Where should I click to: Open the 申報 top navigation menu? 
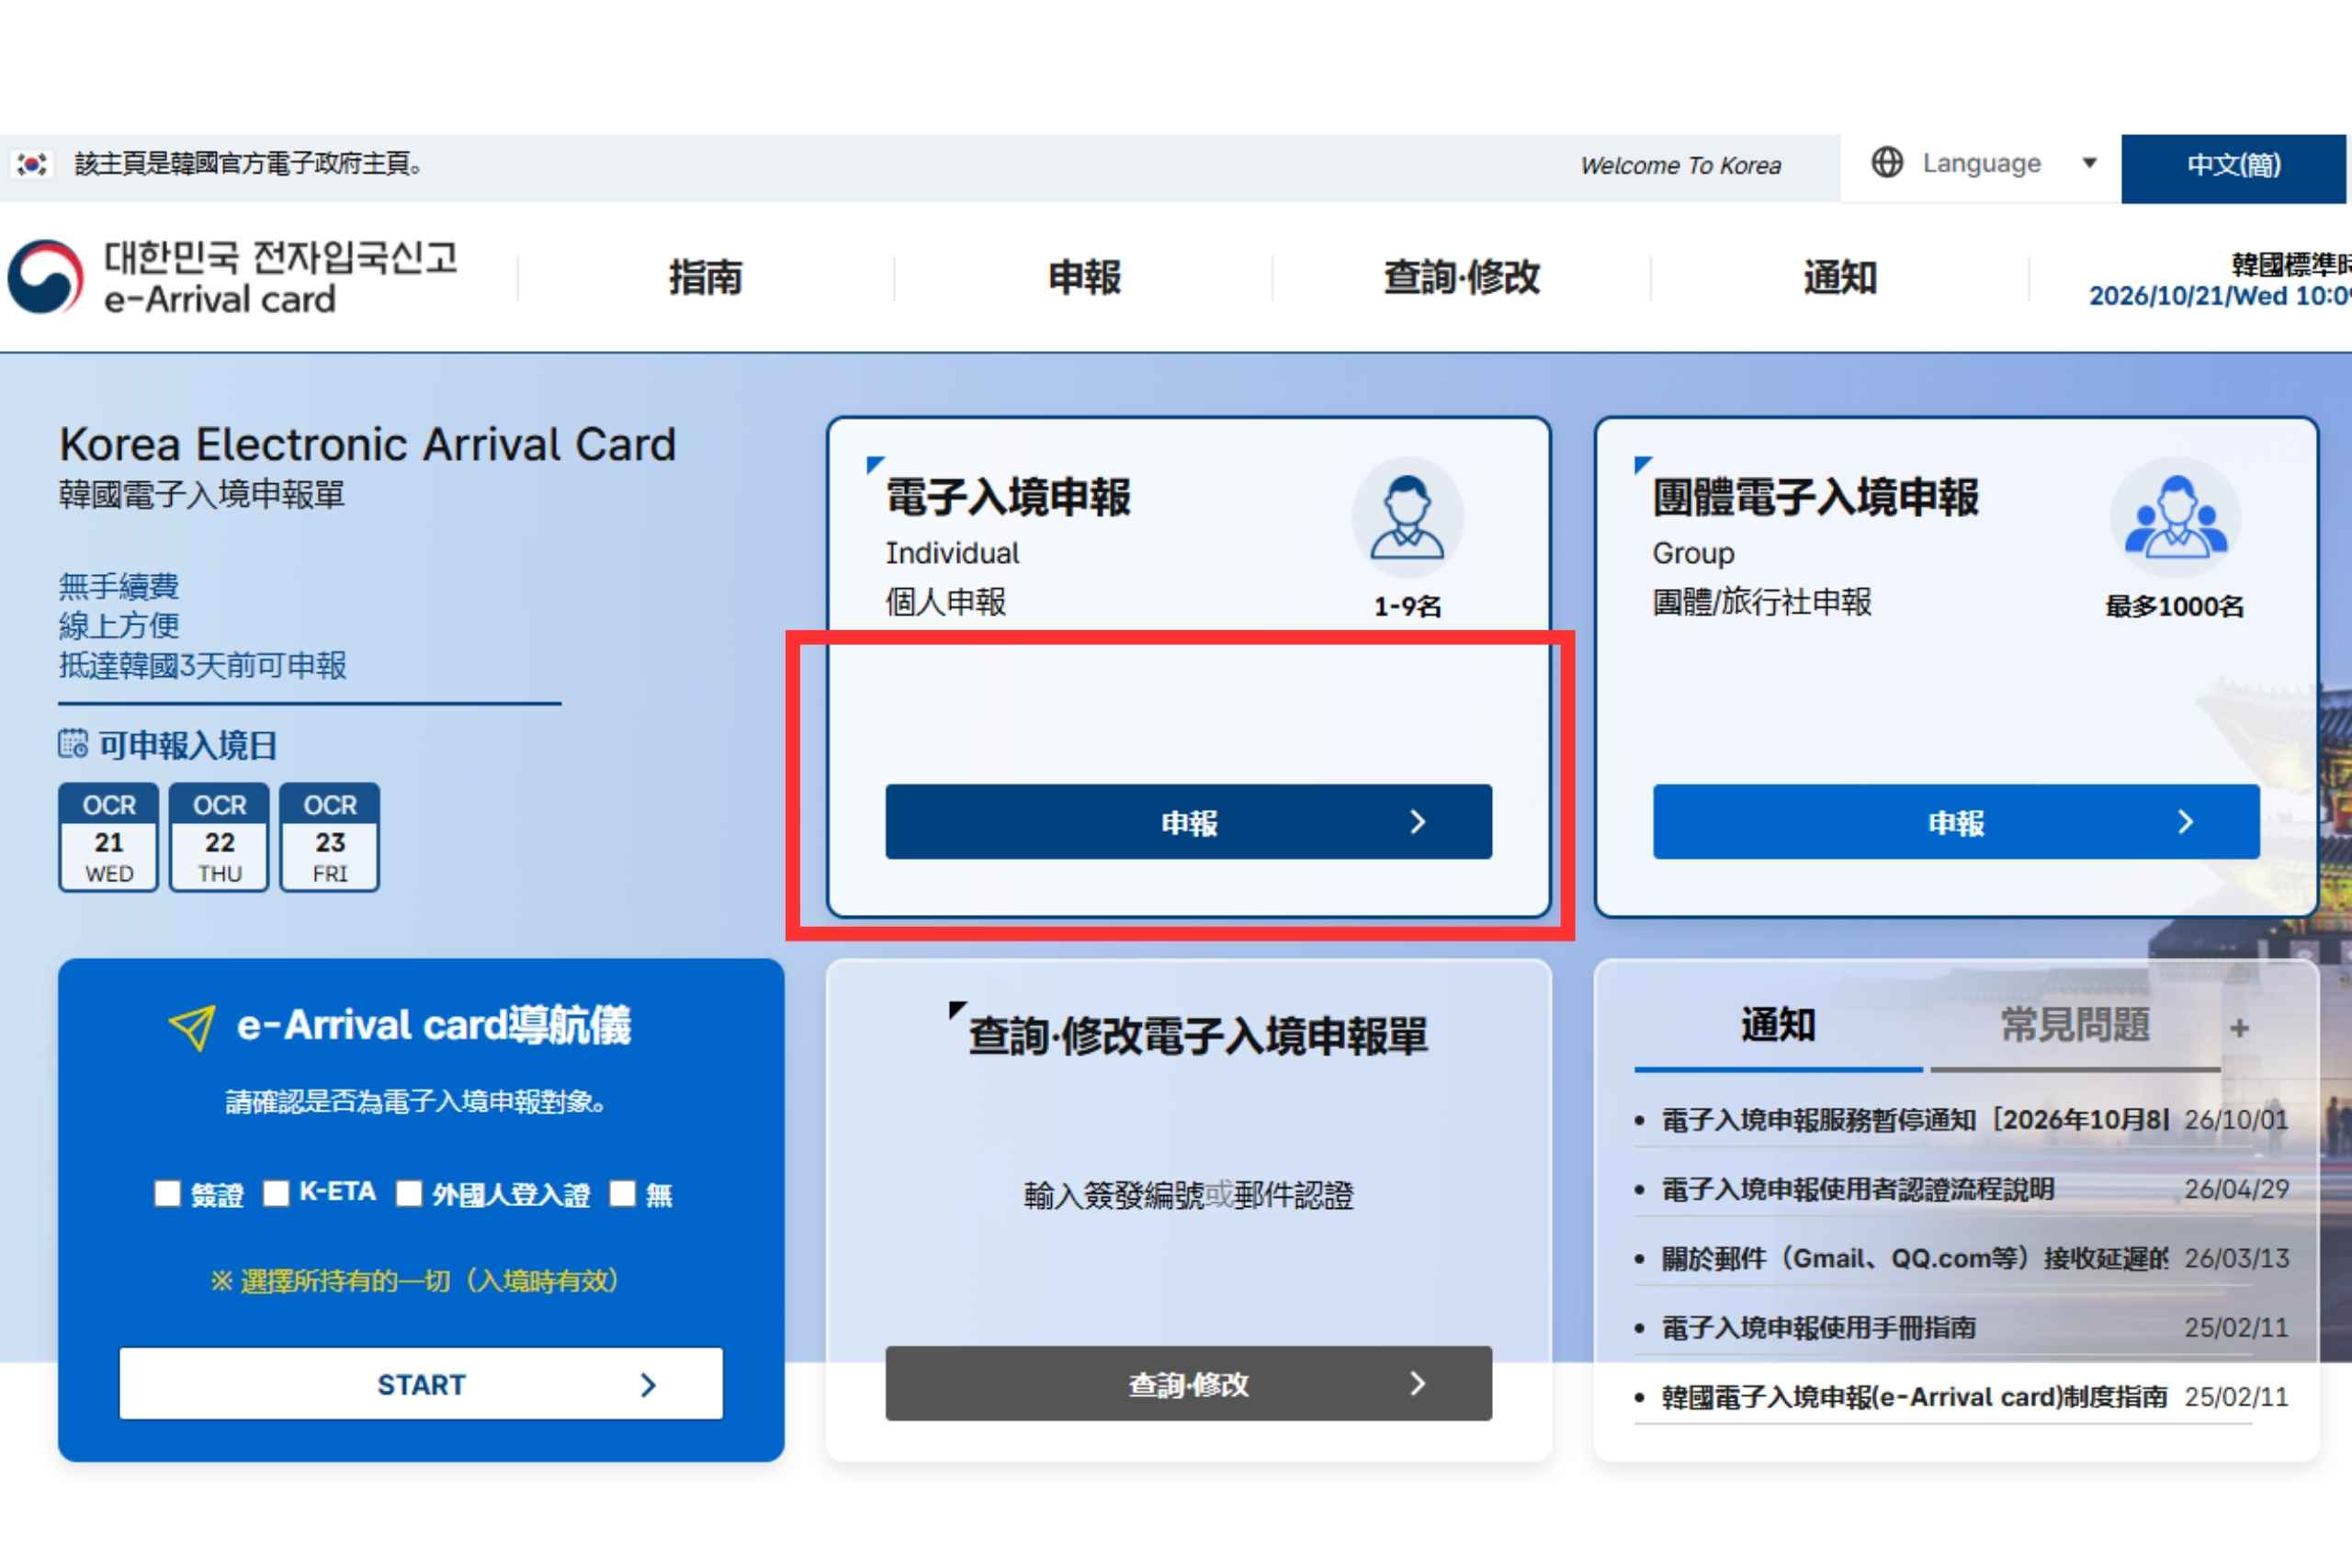pos(1084,277)
